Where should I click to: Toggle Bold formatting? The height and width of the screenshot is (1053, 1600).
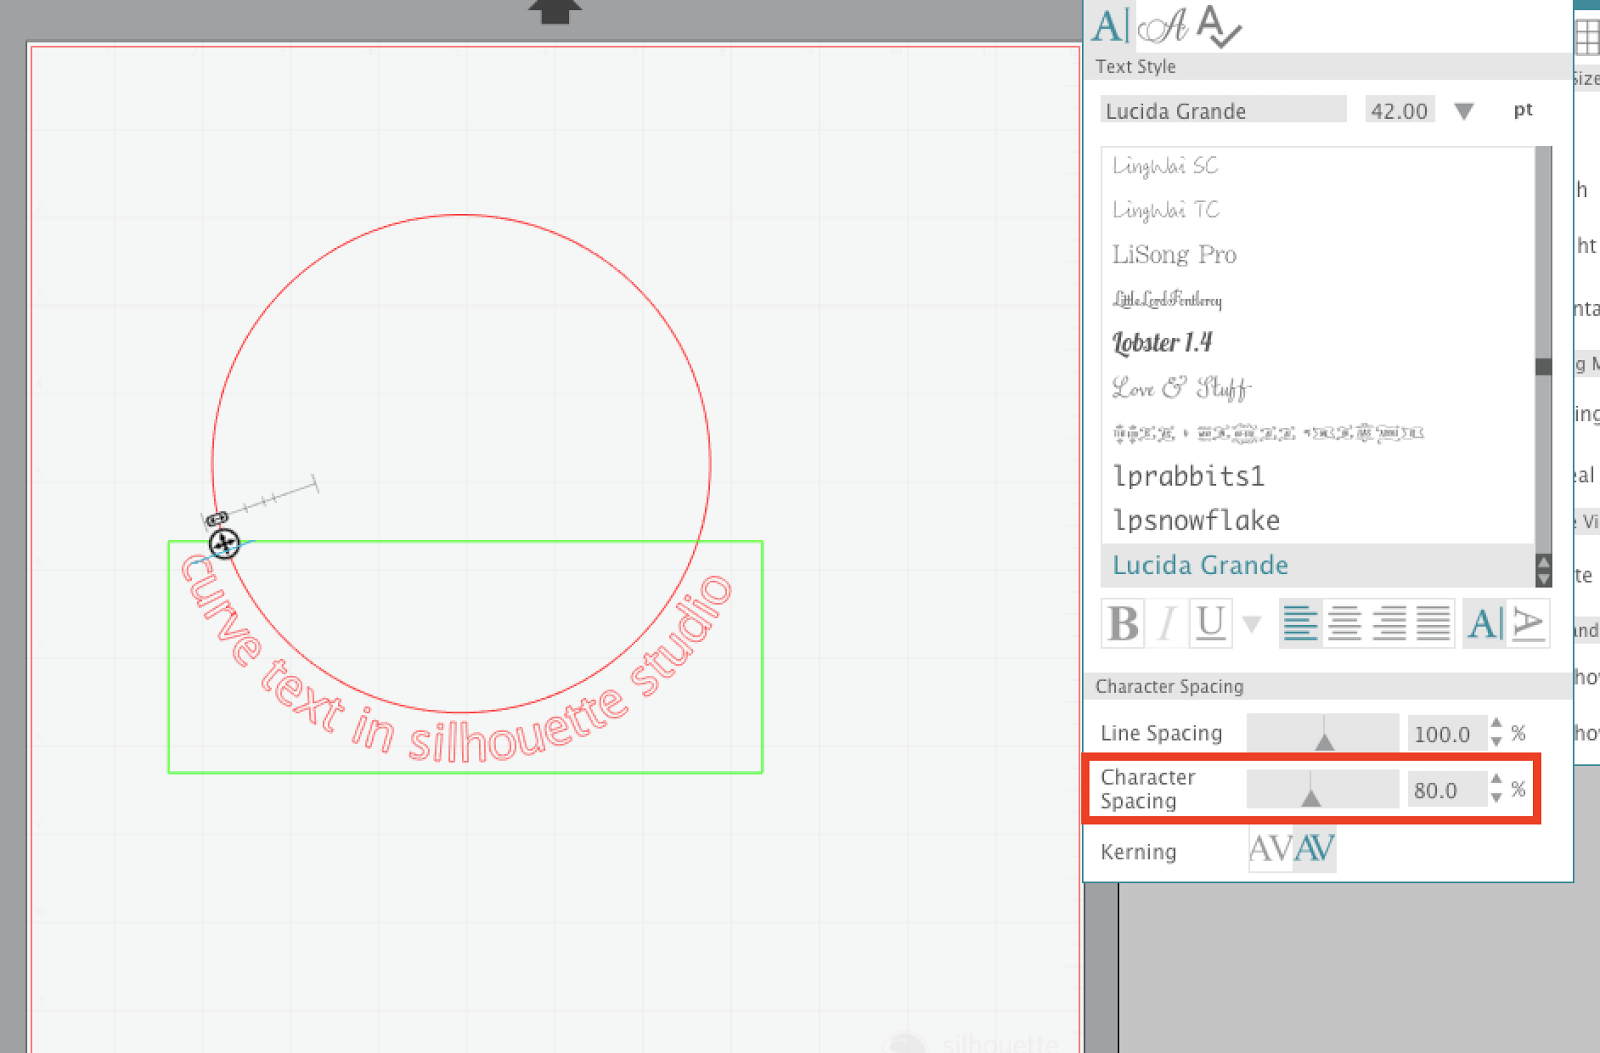(x=1123, y=624)
